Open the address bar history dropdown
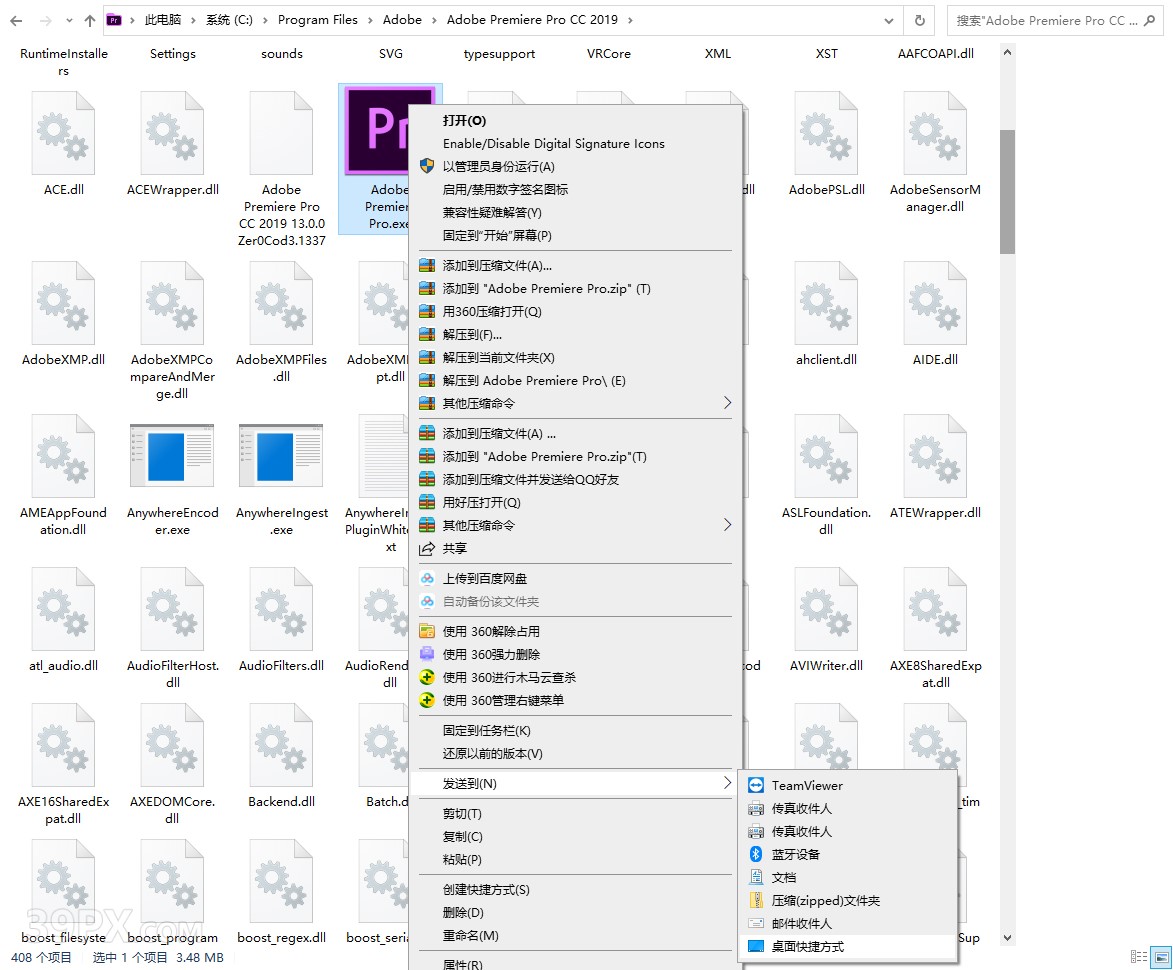Image resolution: width=1173 pixels, height=970 pixels. coord(889,20)
